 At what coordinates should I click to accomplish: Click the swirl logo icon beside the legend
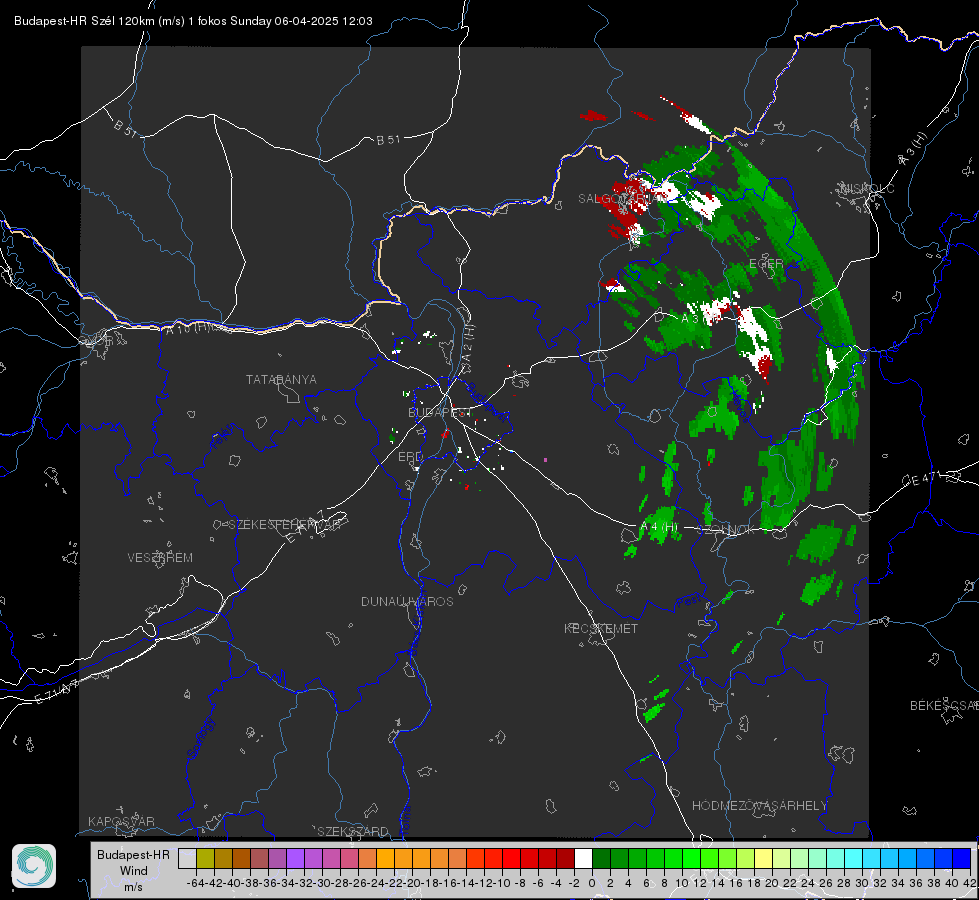coord(34,866)
